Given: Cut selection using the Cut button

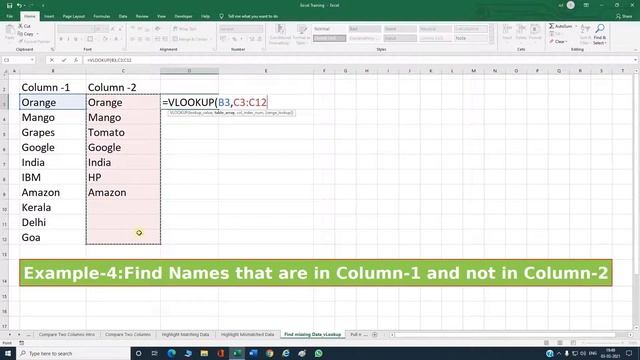Looking at the screenshot, I should (24, 26).
